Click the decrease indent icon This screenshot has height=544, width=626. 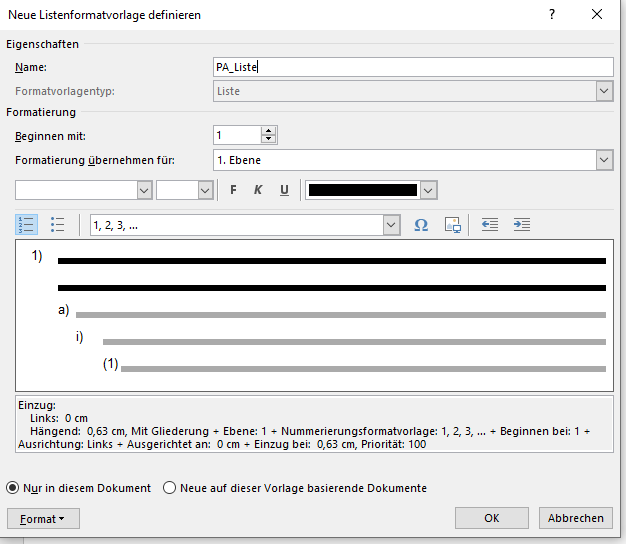[490, 225]
